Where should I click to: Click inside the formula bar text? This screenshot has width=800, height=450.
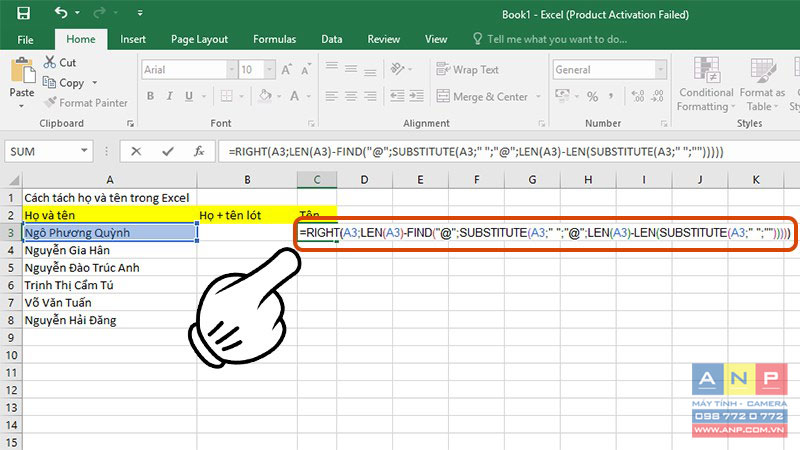tap(476, 152)
